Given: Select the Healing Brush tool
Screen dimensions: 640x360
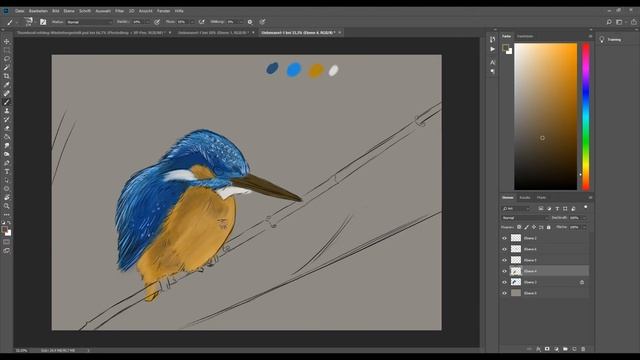Looking at the screenshot, I should tap(7, 93).
